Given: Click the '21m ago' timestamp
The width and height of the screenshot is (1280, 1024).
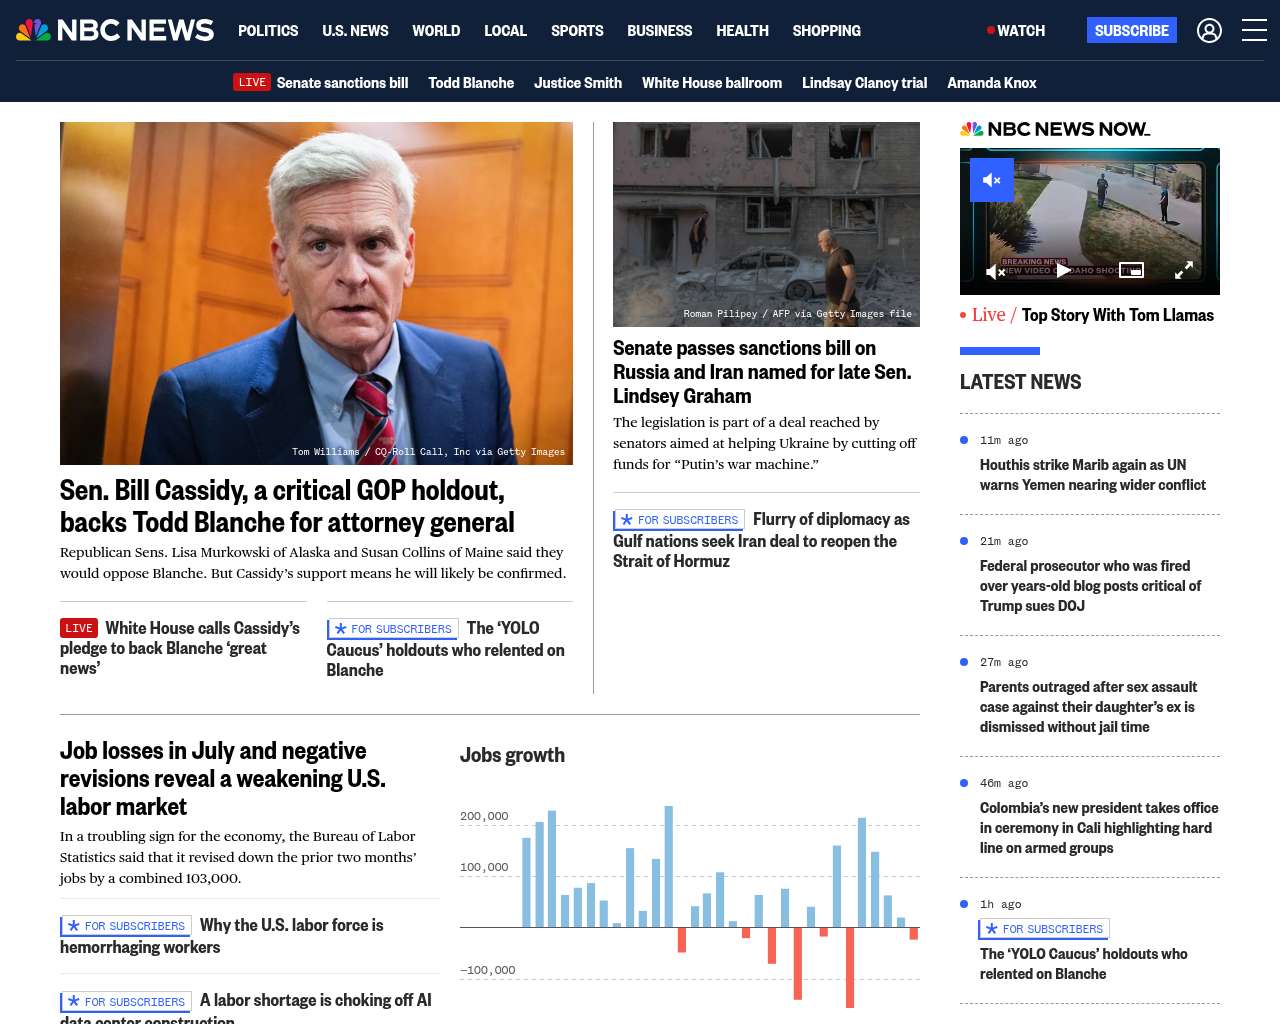Looking at the screenshot, I should 1004,541.
